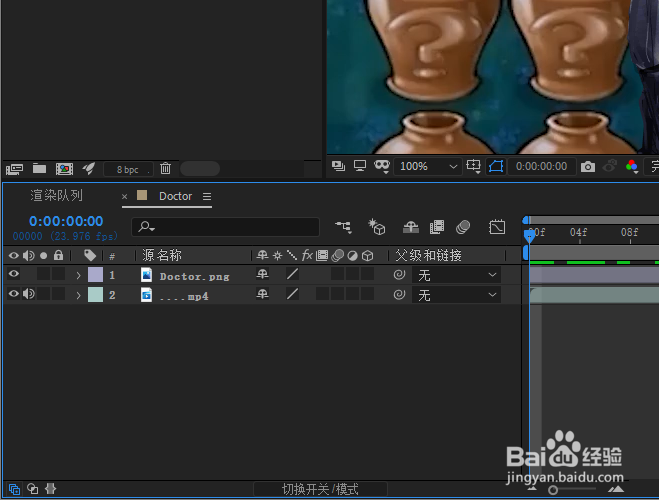Open project settings rocket icon

click(x=89, y=168)
